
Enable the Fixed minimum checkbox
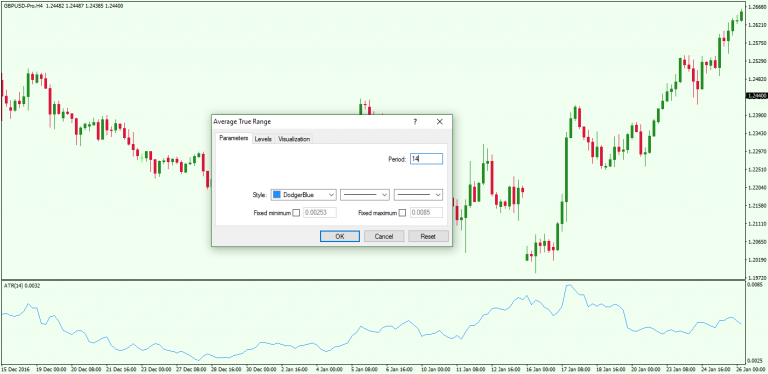(296, 213)
